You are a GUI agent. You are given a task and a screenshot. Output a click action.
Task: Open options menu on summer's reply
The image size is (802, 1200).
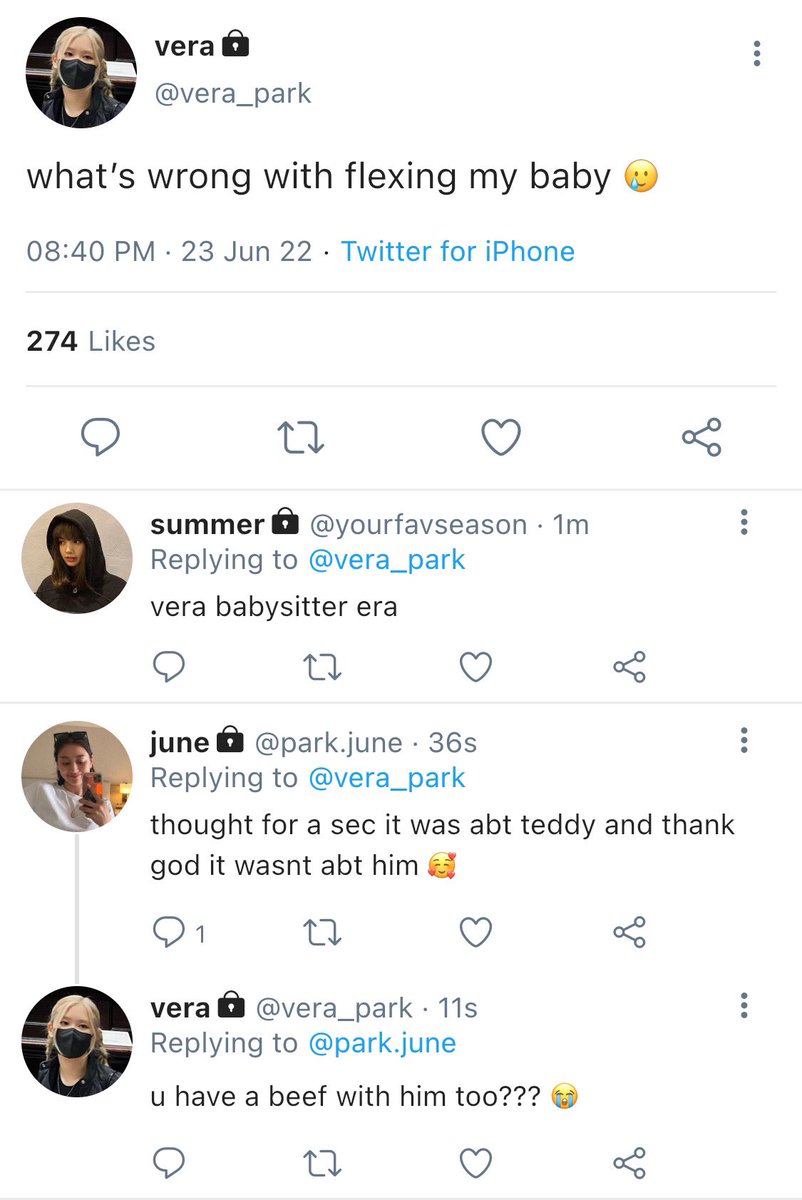tap(743, 523)
